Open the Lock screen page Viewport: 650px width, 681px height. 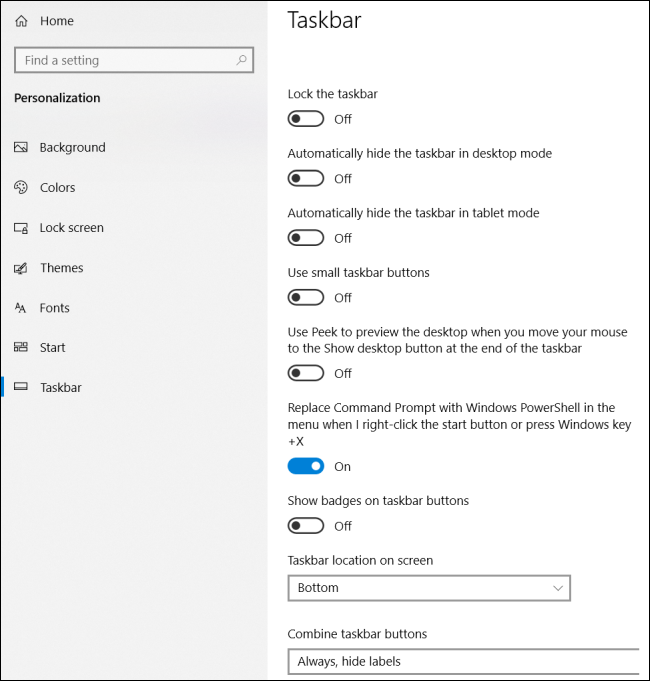(71, 228)
